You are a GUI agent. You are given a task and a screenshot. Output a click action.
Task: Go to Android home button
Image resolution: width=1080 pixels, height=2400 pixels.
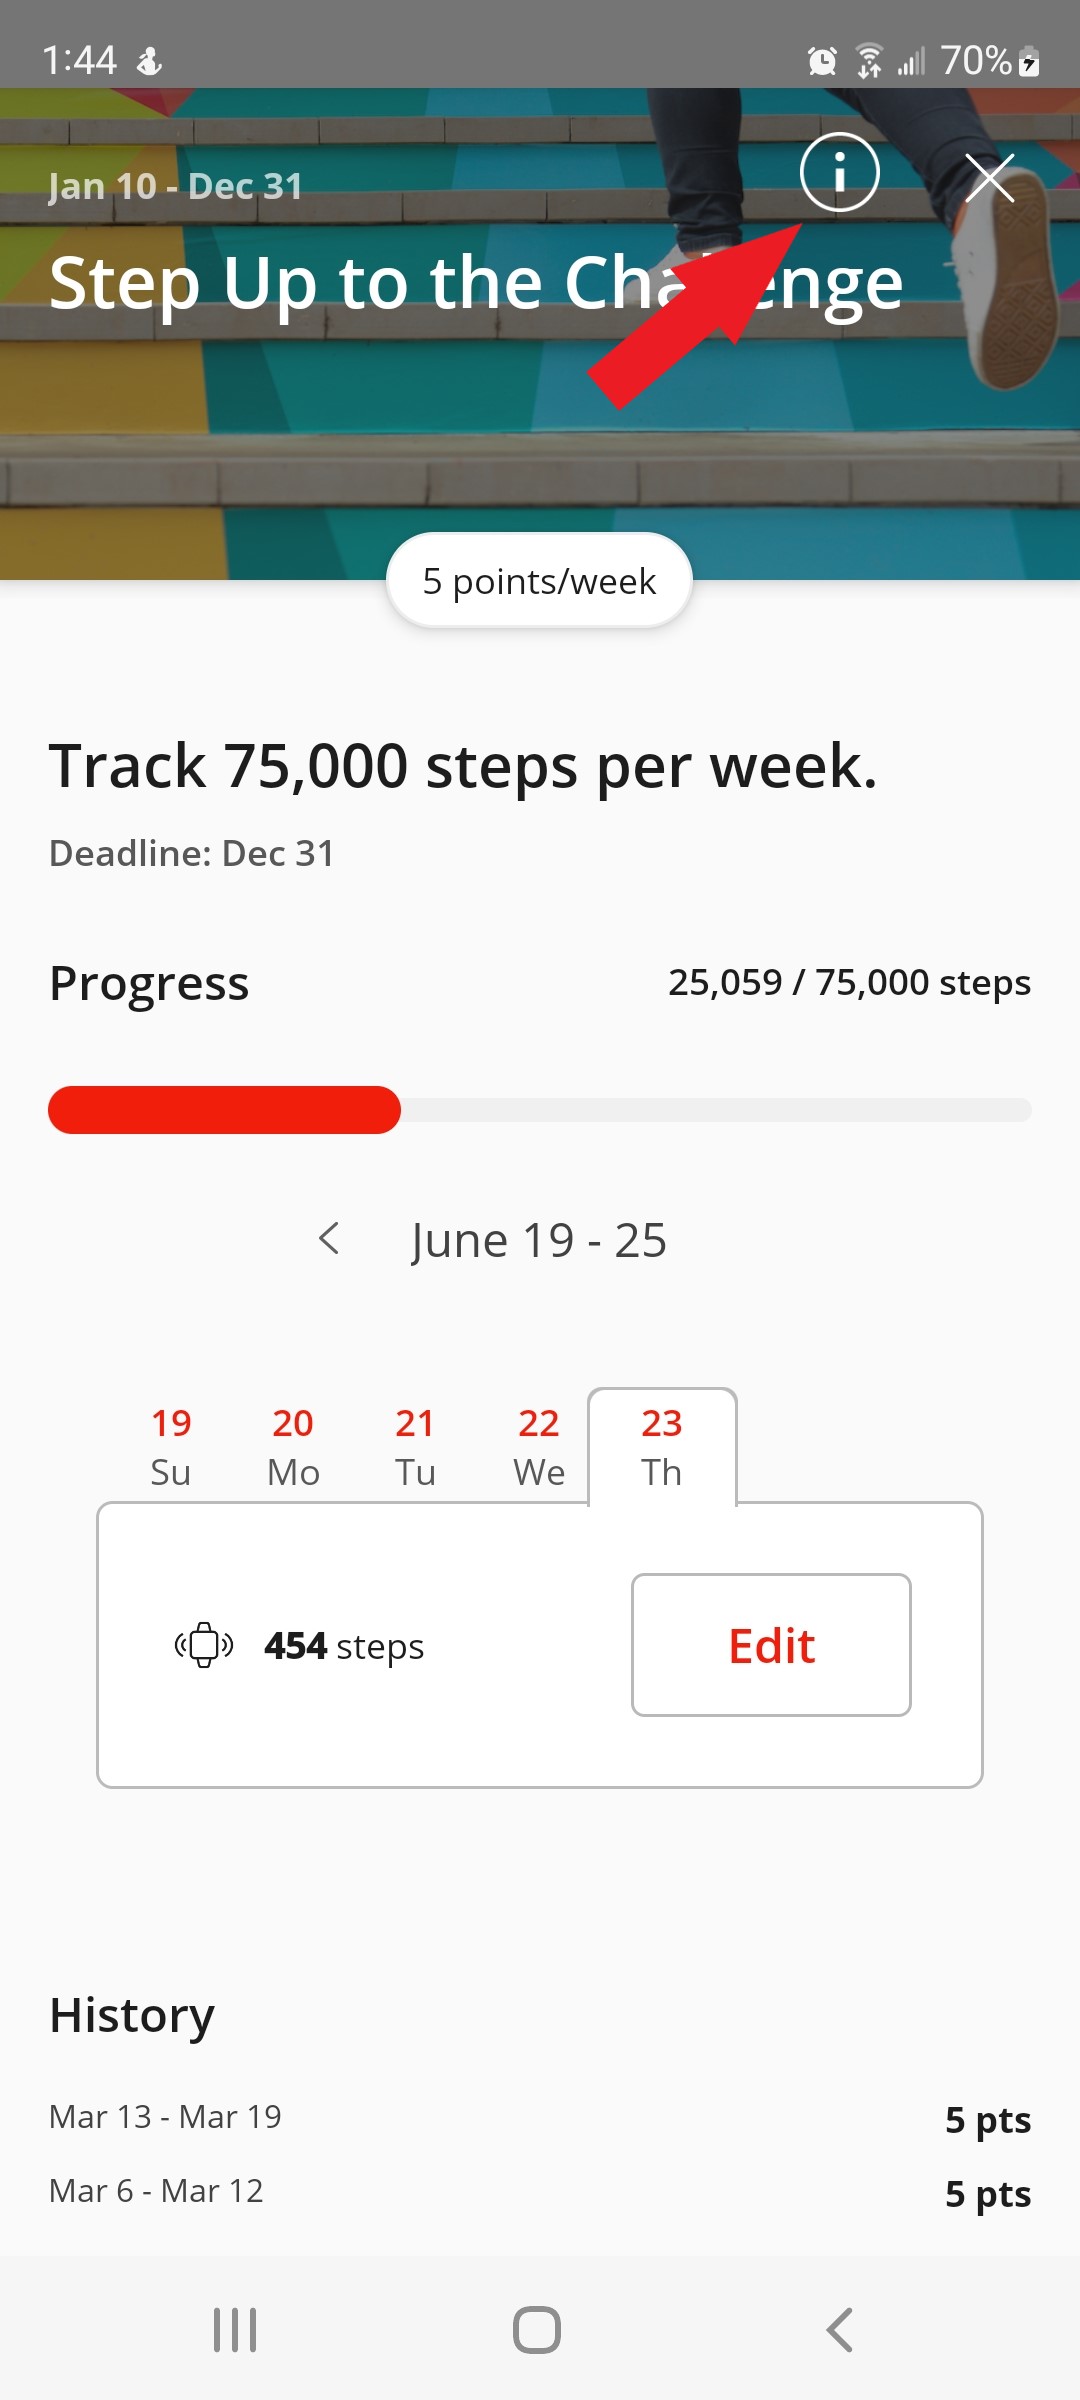(537, 2330)
